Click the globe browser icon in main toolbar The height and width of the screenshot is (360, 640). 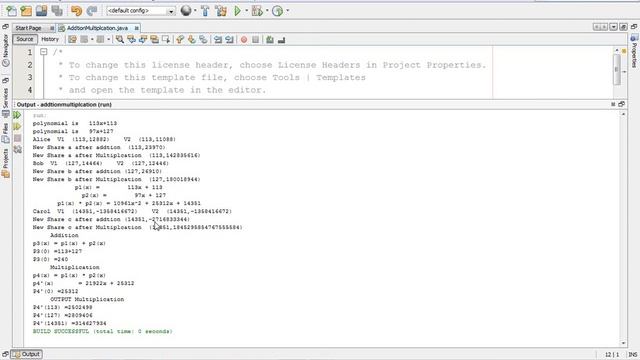click(x=186, y=11)
